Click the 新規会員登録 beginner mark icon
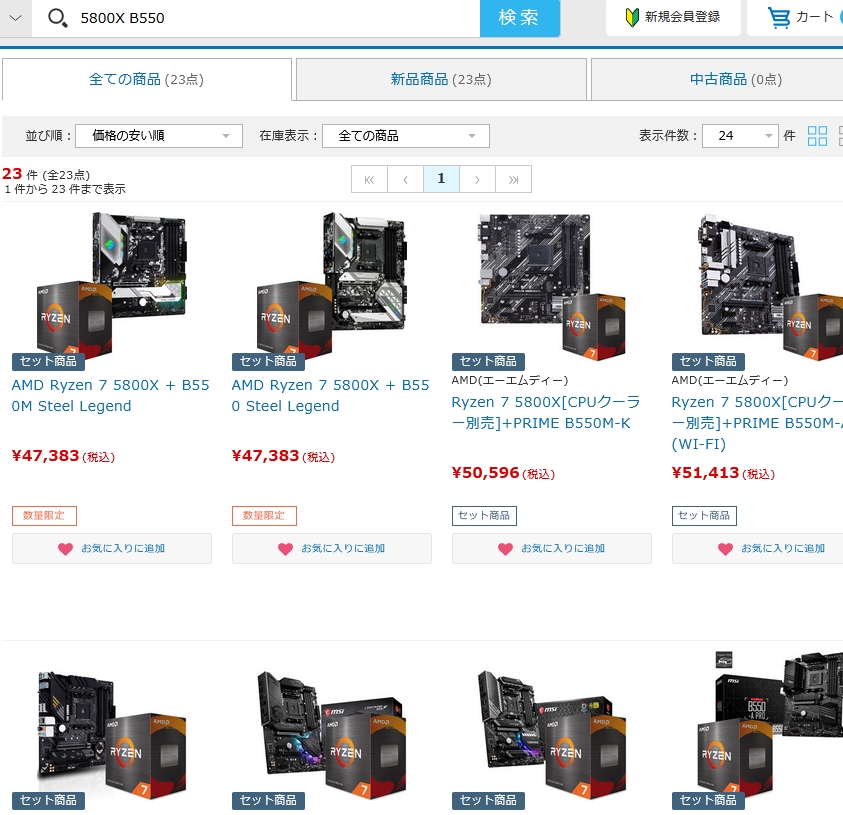Image resolution: width=843 pixels, height=815 pixels. tap(632, 17)
